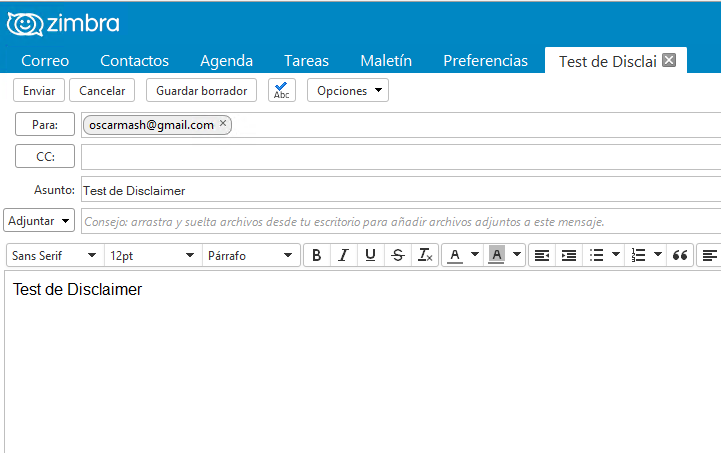
Task: Insert a numbered list
Action: (638, 255)
